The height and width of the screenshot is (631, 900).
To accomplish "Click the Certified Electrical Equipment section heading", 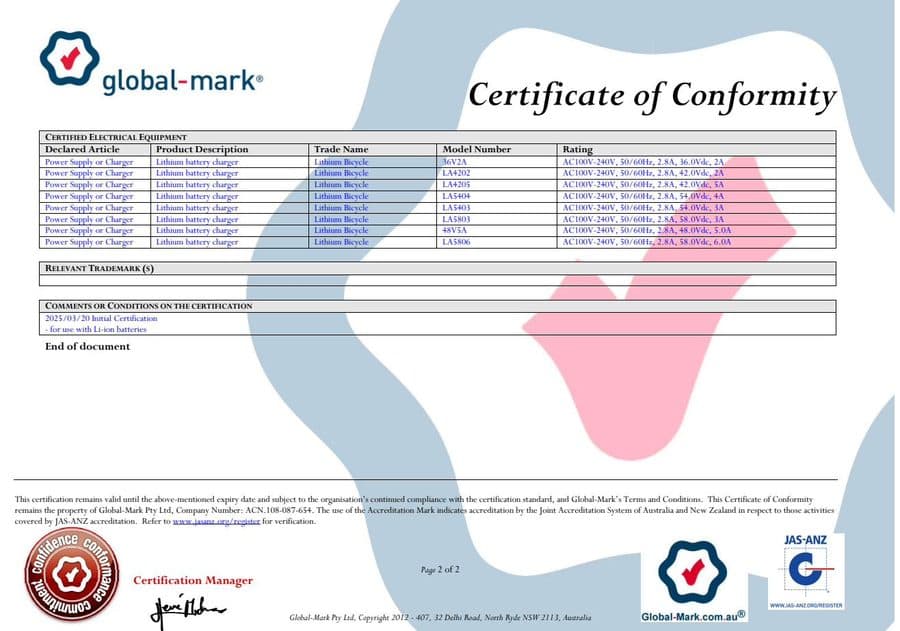I will 116,137.
